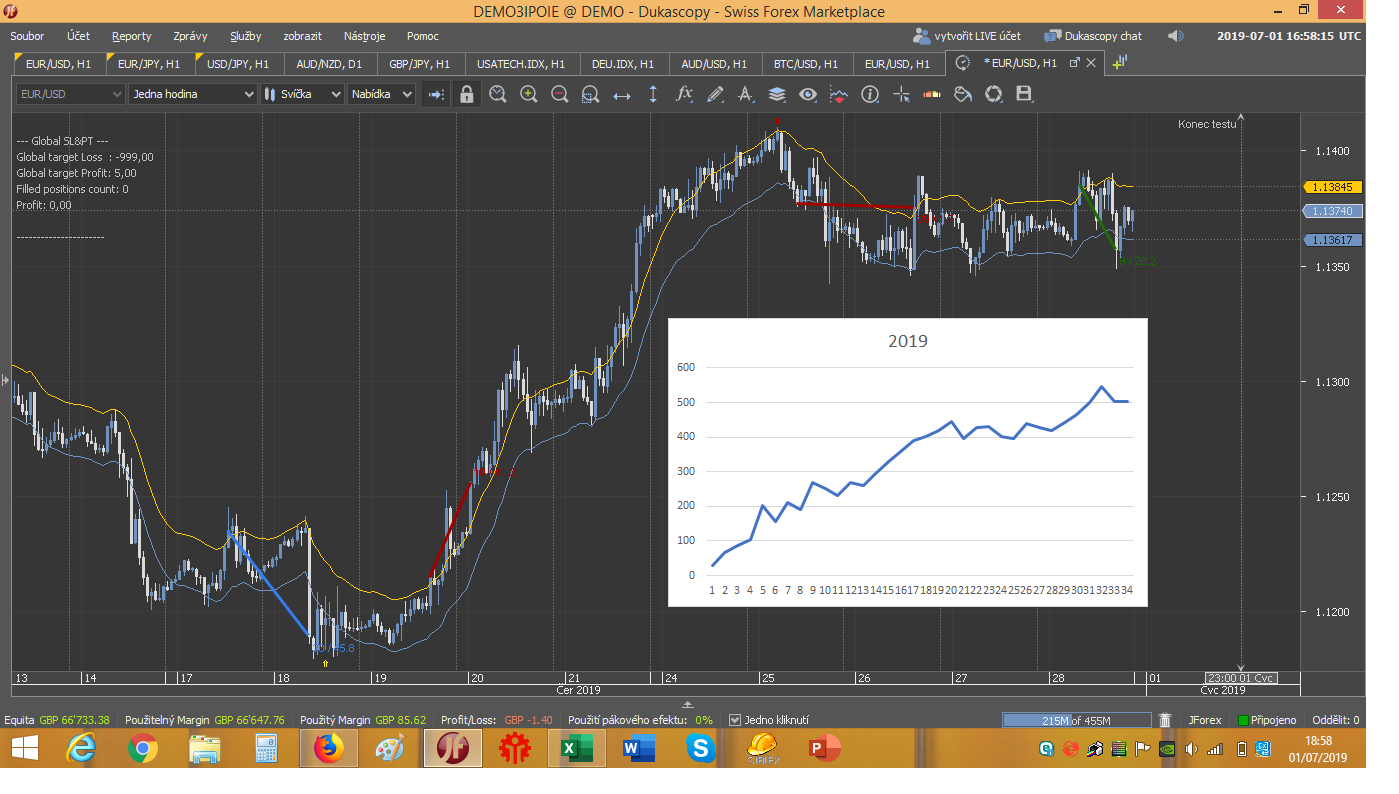Screen dimensions: 1399x794
Task: Switch to the EUR/JPY, H1 tab
Action: (149, 63)
